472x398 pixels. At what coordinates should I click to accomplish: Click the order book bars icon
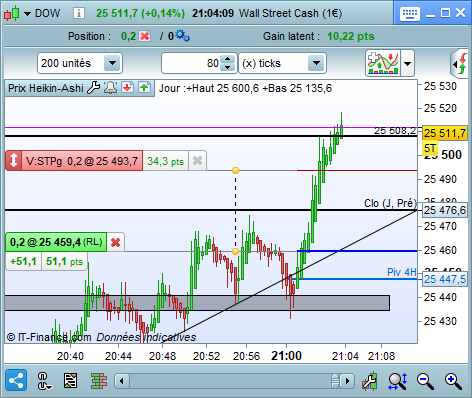tap(99, 380)
